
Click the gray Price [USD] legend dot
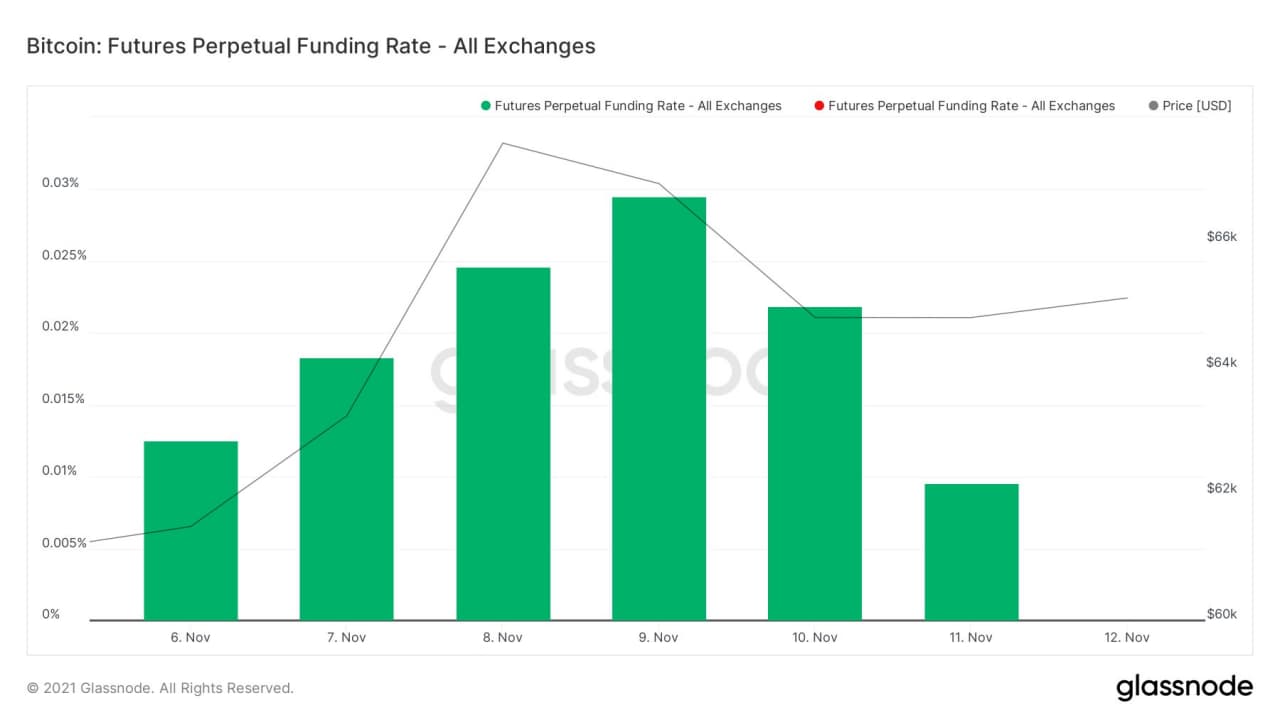point(1153,106)
